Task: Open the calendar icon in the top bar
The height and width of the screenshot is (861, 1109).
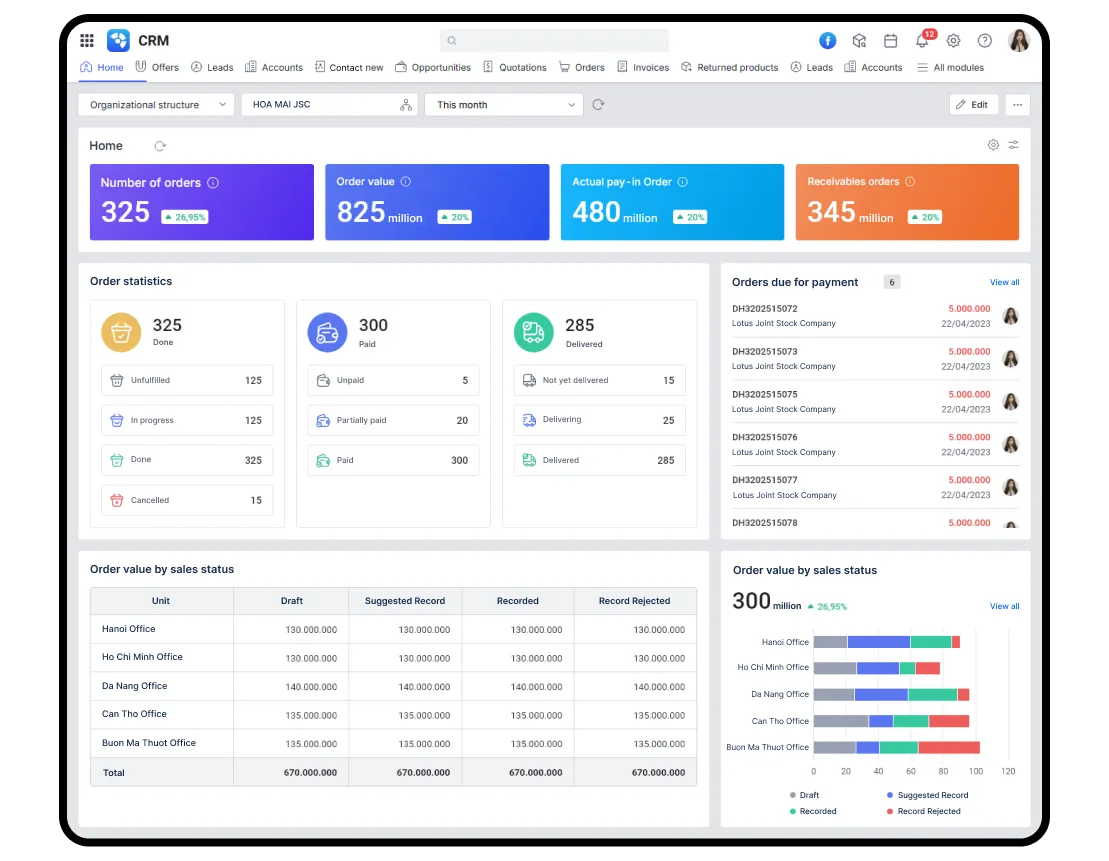Action: pos(890,40)
